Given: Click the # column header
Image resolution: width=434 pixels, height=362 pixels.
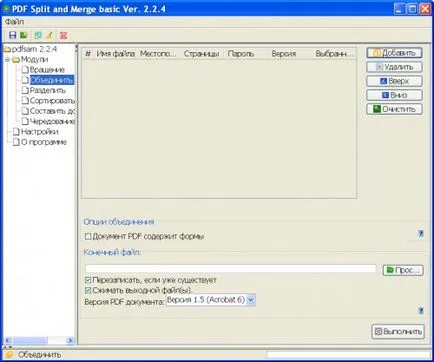Looking at the screenshot, I should [88, 54].
